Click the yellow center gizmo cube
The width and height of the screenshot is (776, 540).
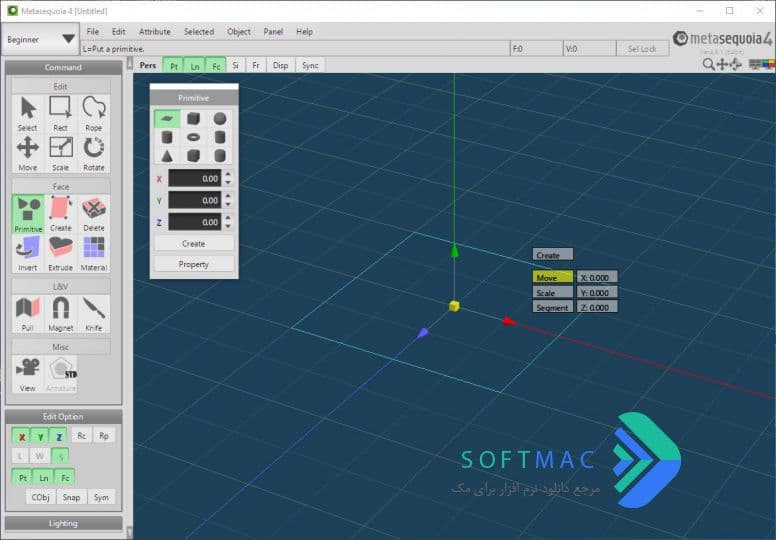point(454,306)
